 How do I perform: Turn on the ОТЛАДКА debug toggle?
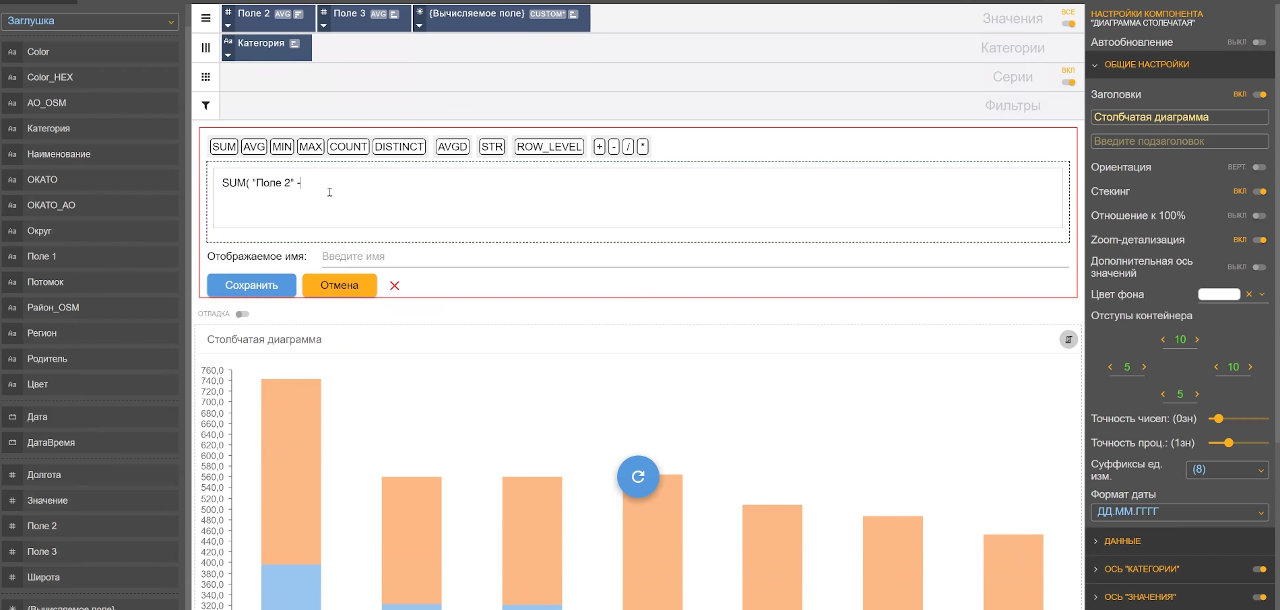tap(241, 314)
